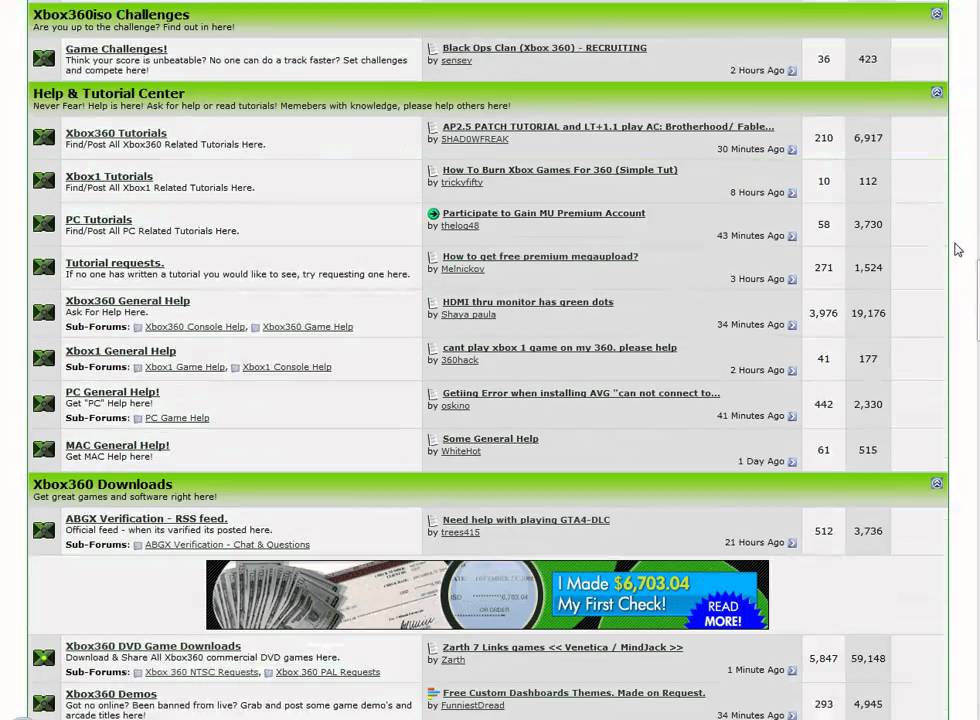View user Melnickov's profile

click(462, 269)
